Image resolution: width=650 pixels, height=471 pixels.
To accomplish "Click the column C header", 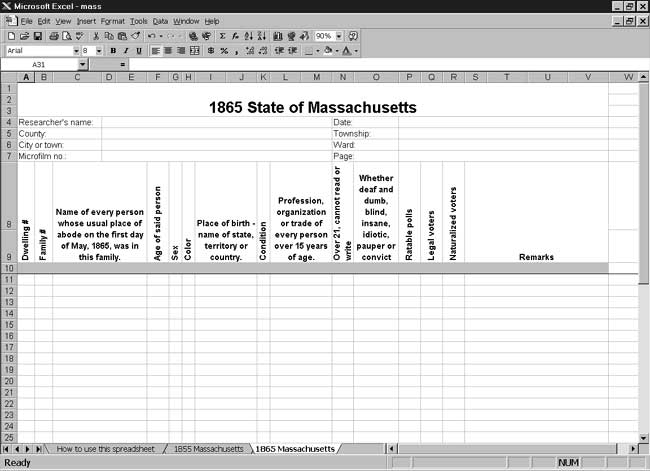I will pos(76,77).
